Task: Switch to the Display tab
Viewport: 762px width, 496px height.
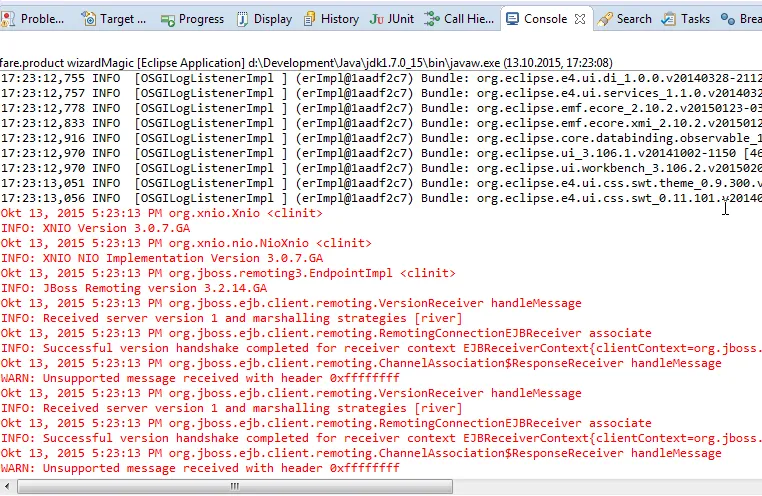Action: click(264, 19)
